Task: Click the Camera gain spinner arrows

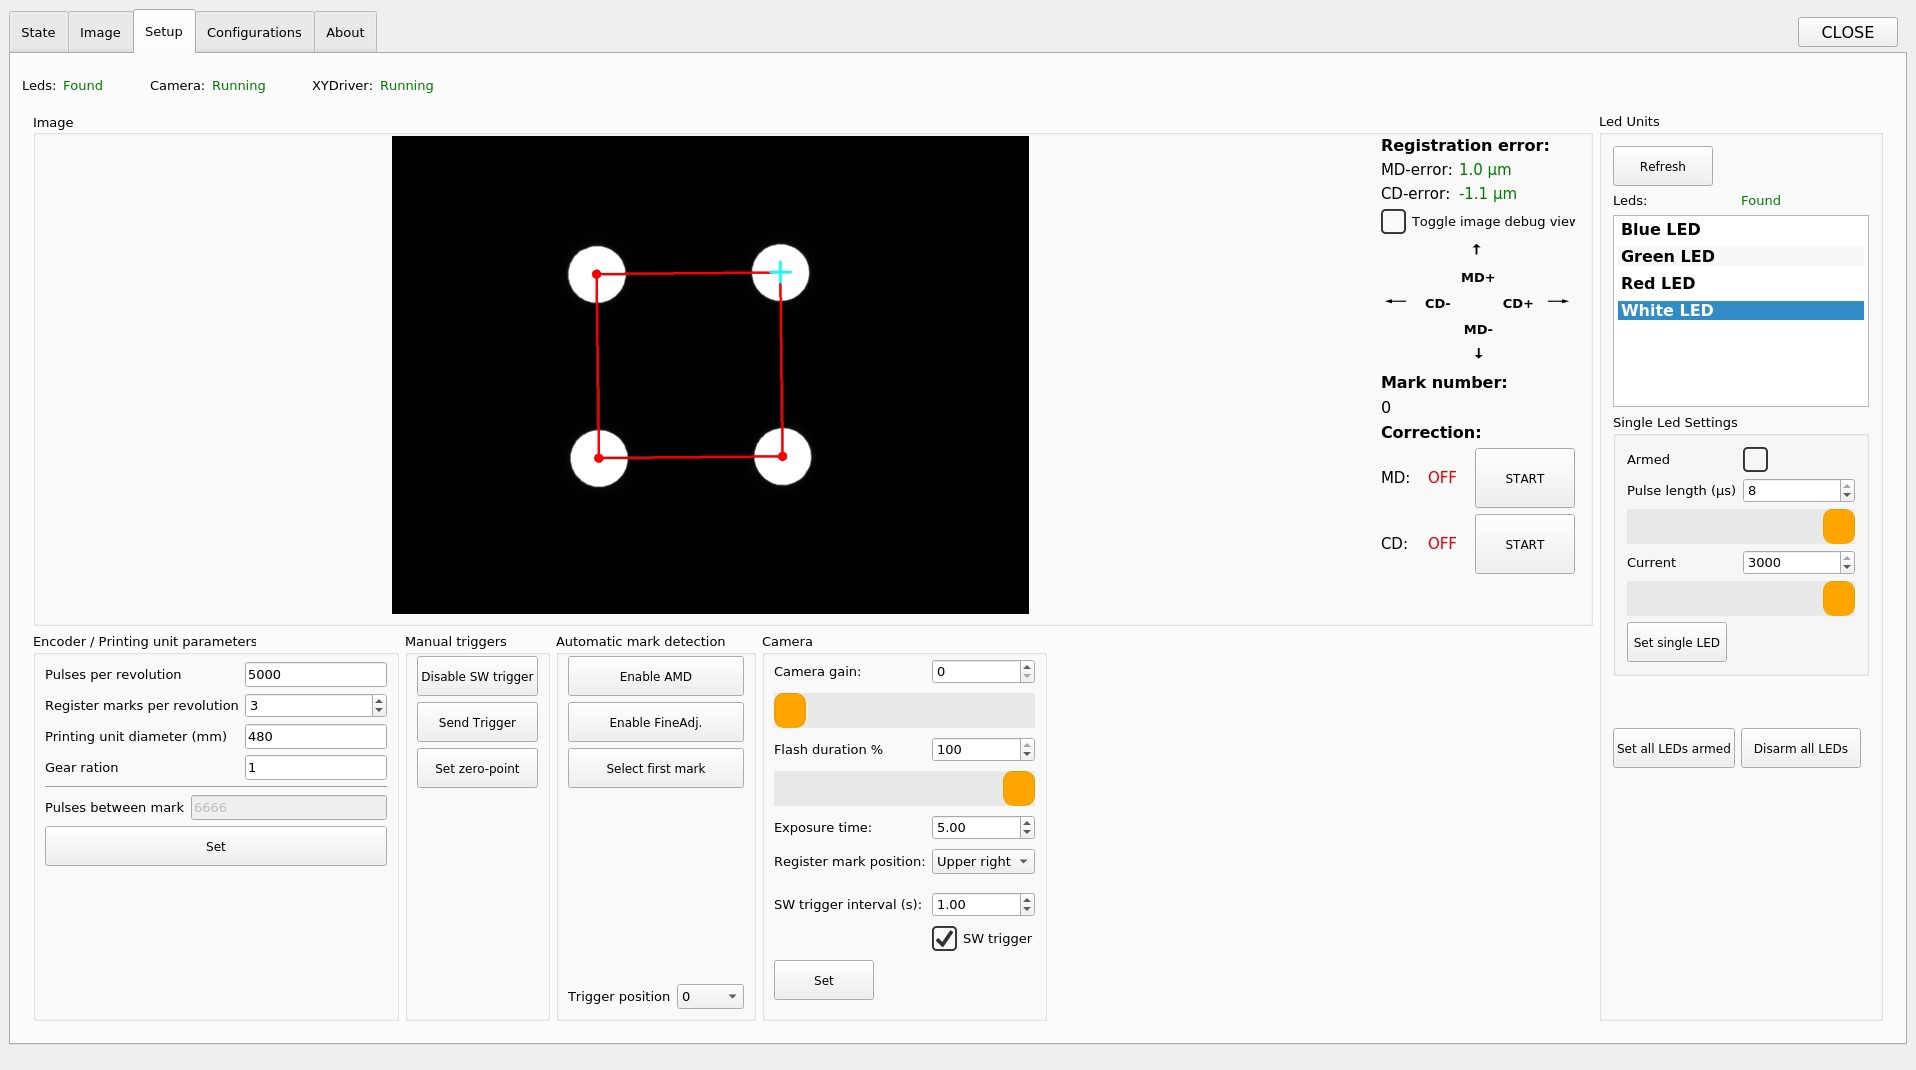Action: [x=1027, y=672]
